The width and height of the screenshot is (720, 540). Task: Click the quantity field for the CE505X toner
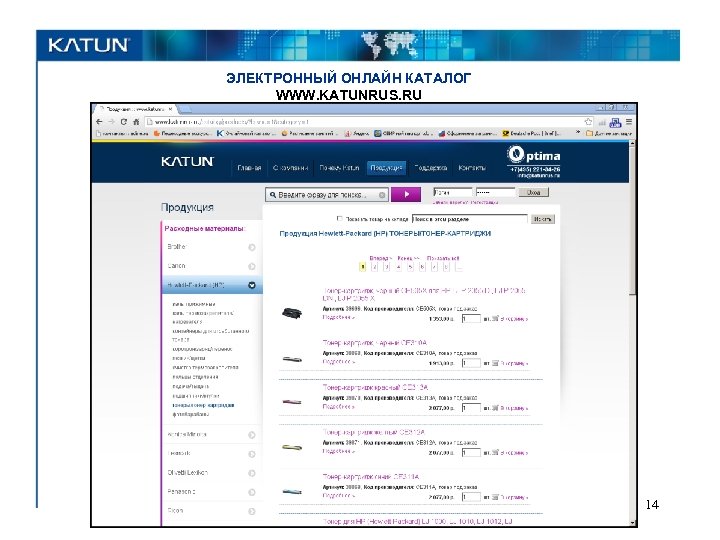471,318
